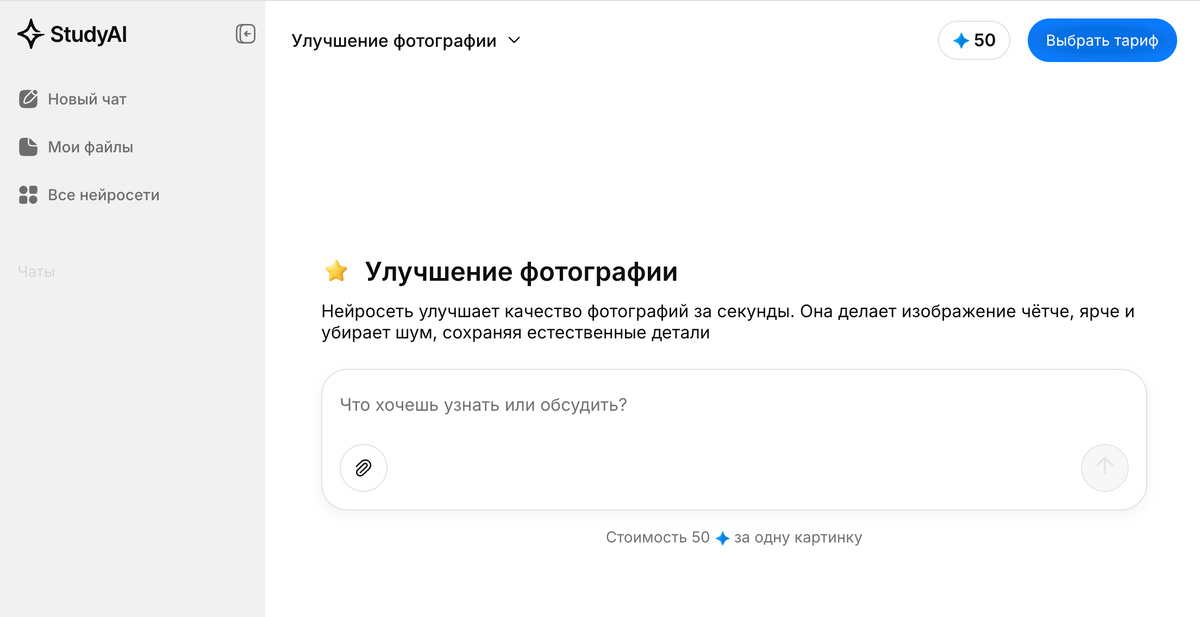Open Мои файлы via the file icon
Image resolution: width=1200 pixels, height=617 pixels.
pyautogui.click(x=28, y=146)
